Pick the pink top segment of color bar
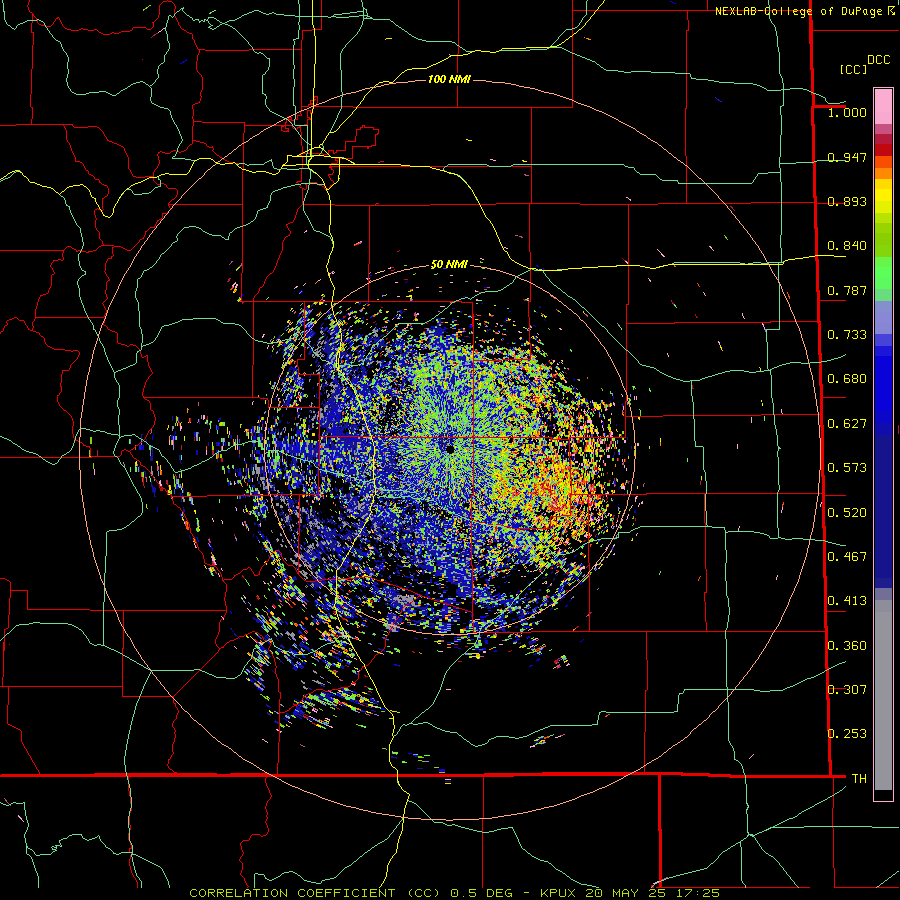This screenshot has width=900, height=900. pos(883,106)
